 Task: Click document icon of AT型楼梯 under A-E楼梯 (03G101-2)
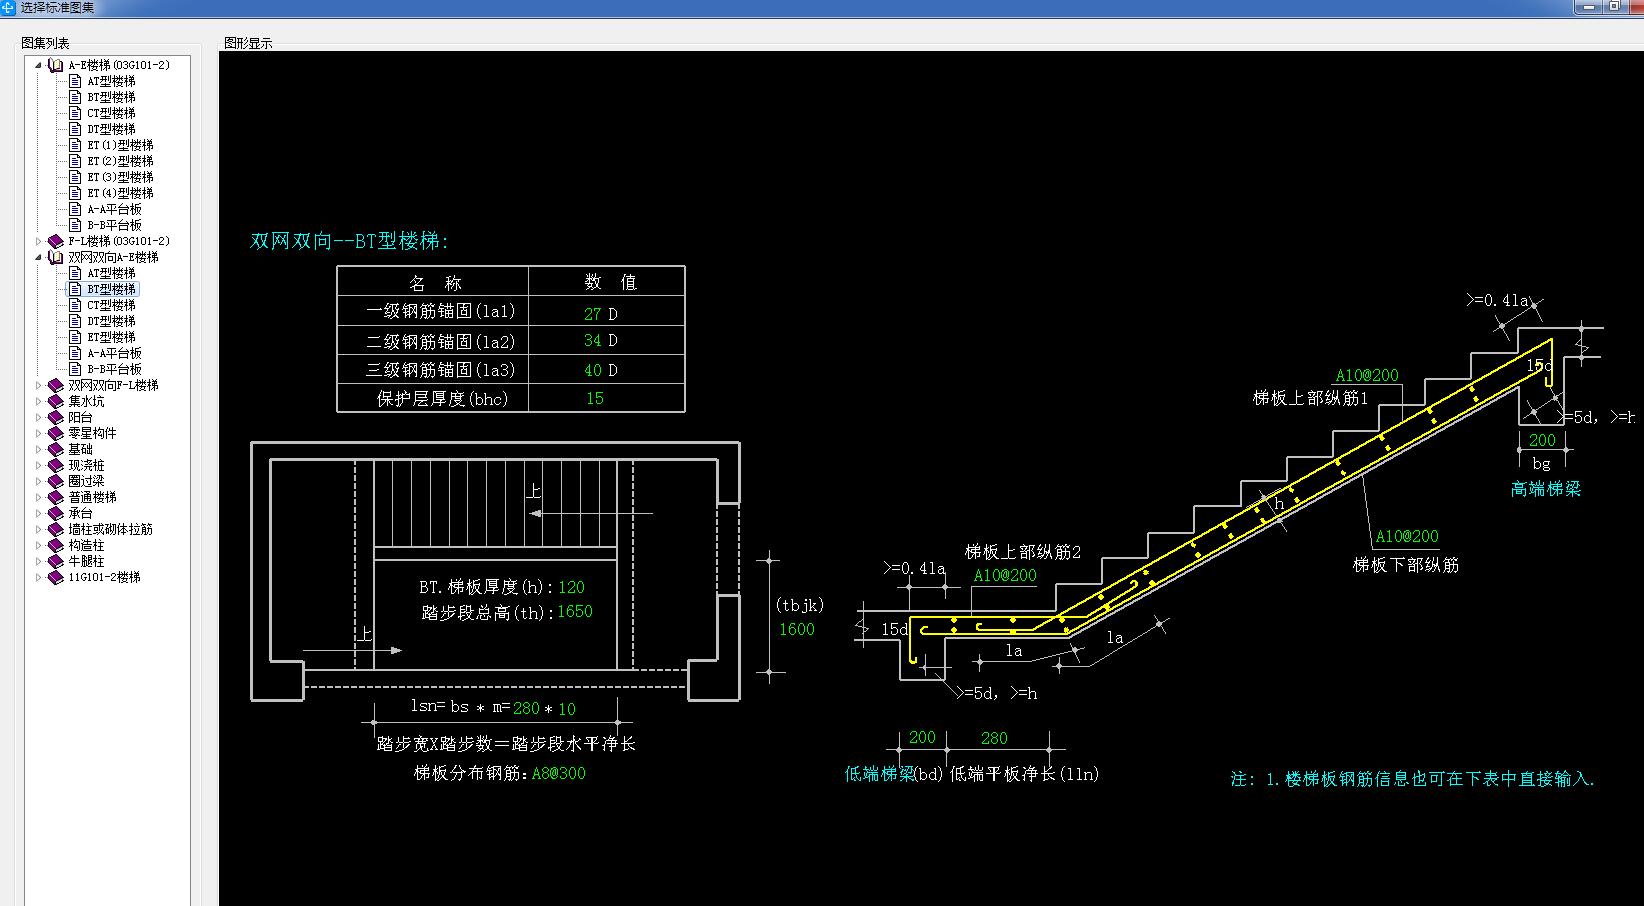coord(75,81)
